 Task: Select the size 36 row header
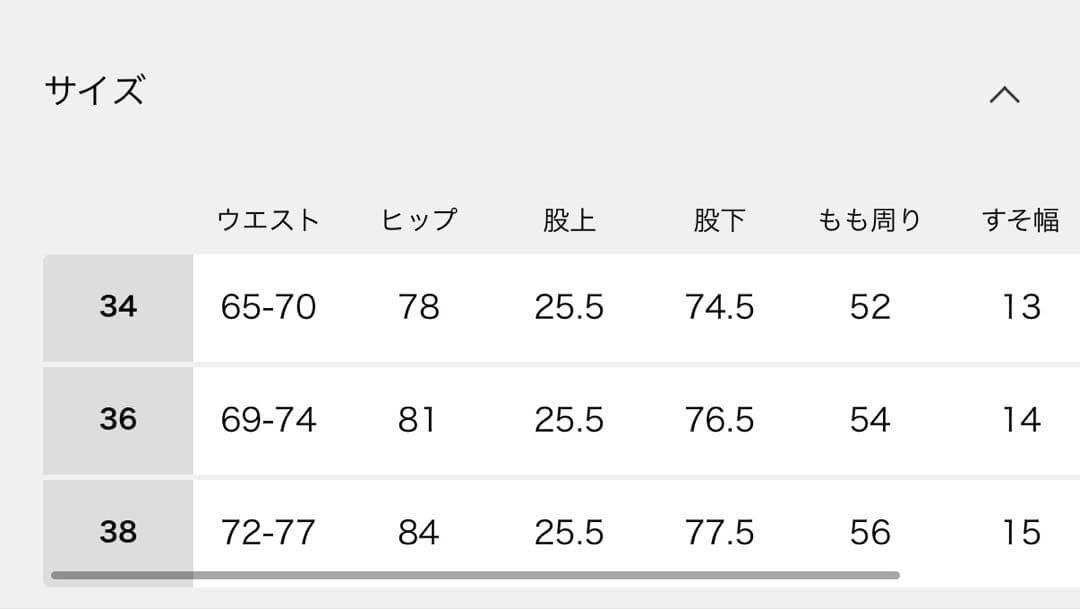coord(118,419)
